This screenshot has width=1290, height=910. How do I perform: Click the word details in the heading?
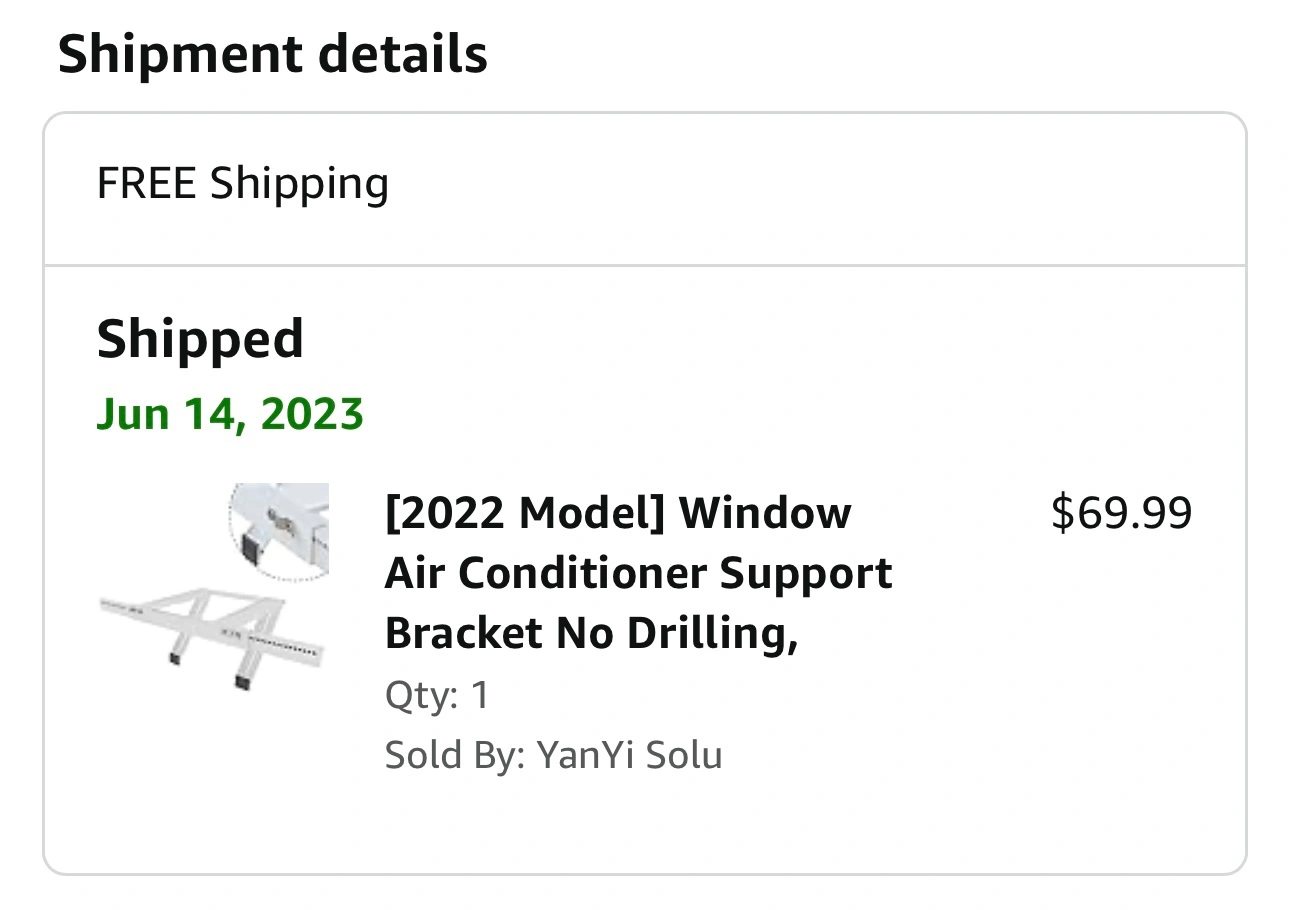click(404, 54)
